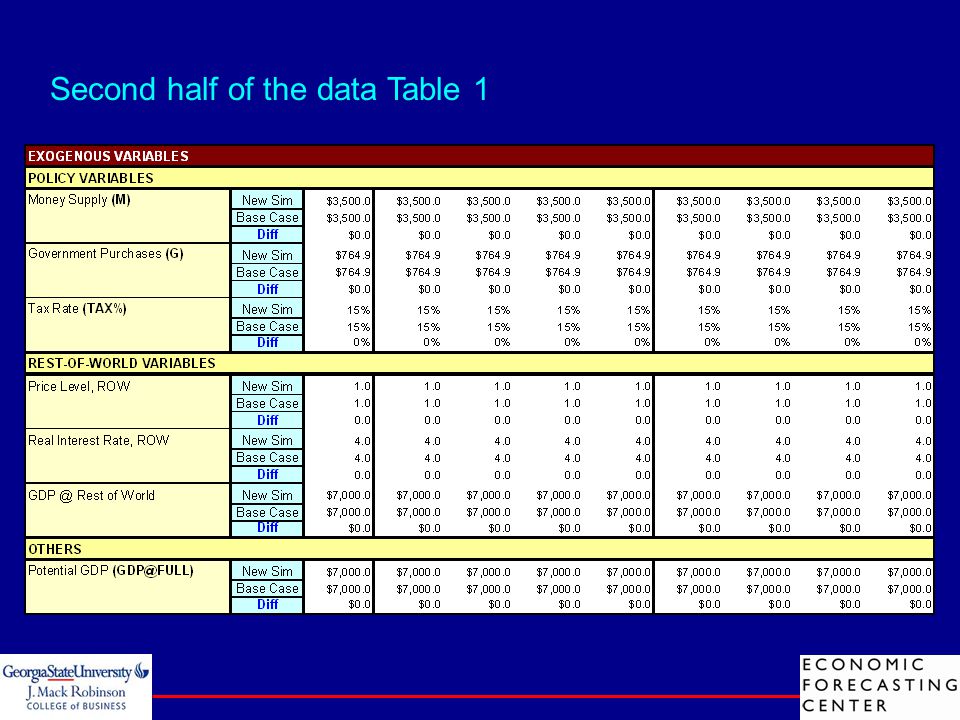Select New Sim cell for GDP @ Rest of World
960x720 pixels.
267,495
